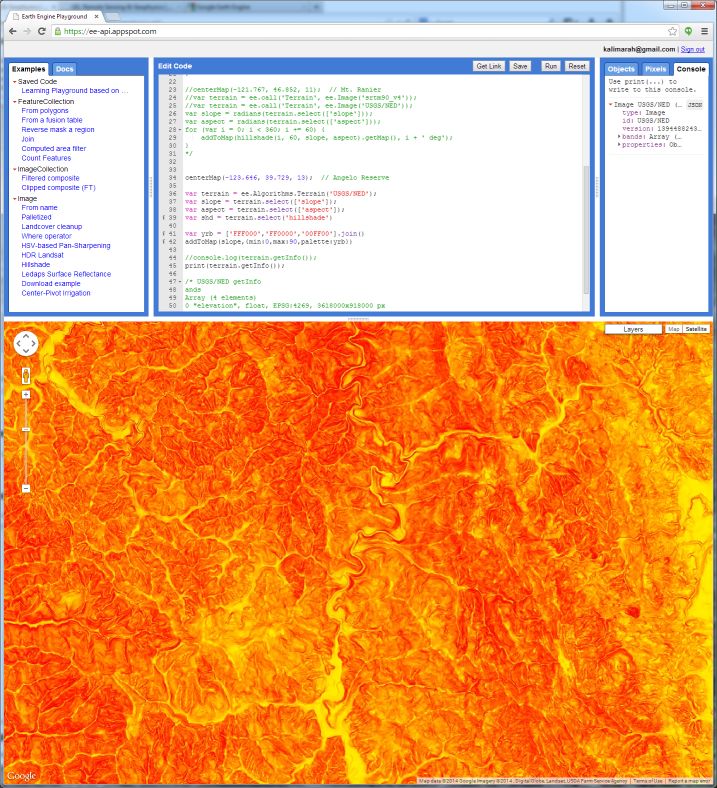Expand the bands Array entry
This screenshot has height=788, width=717.
619,137
